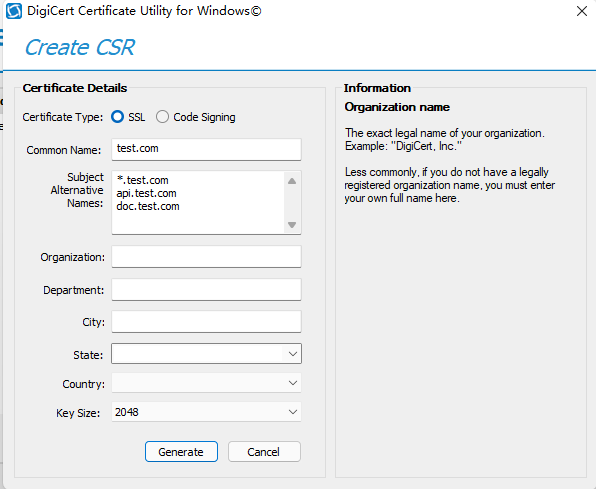Click the scroll up arrow in SAN list
Image resolution: width=596 pixels, height=489 pixels.
pyautogui.click(x=292, y=181)
